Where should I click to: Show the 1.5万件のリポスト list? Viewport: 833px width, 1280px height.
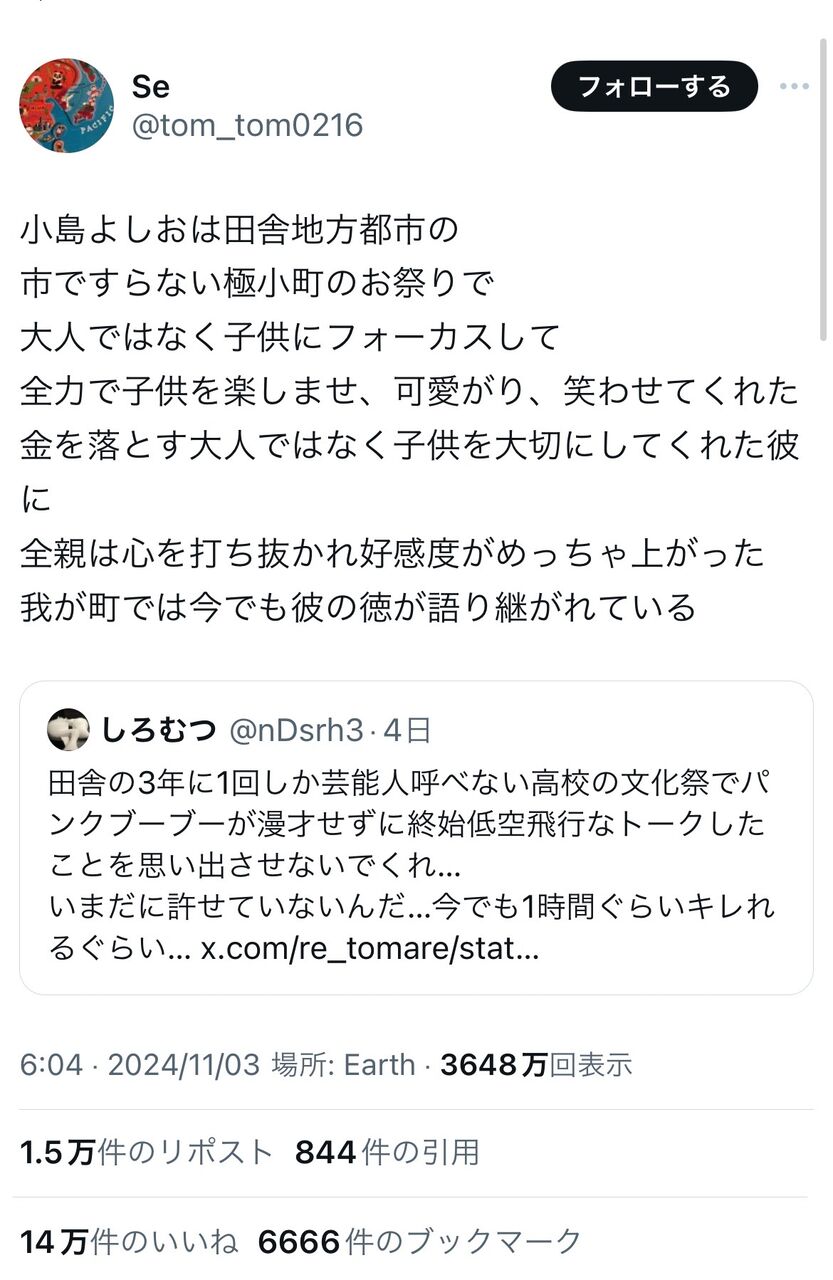click(146, 1153)
